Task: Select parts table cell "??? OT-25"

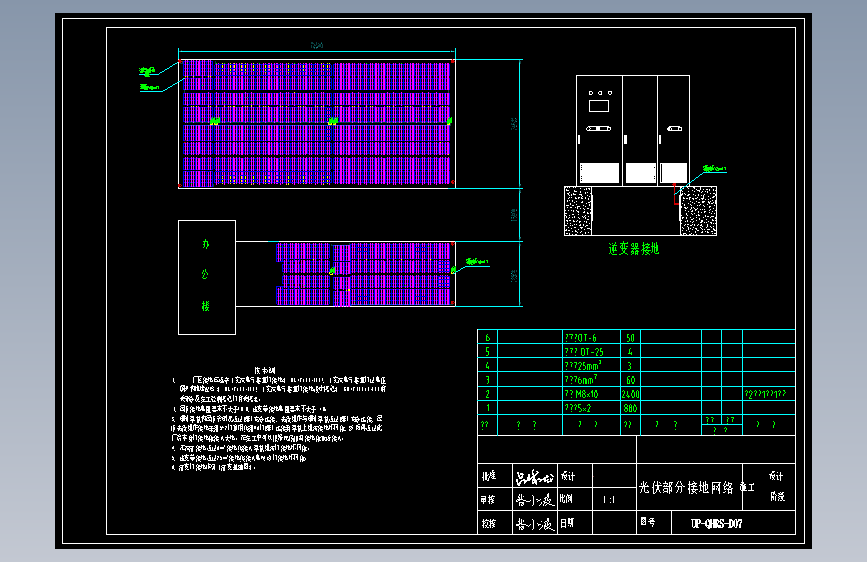Action: click(584, 352)
